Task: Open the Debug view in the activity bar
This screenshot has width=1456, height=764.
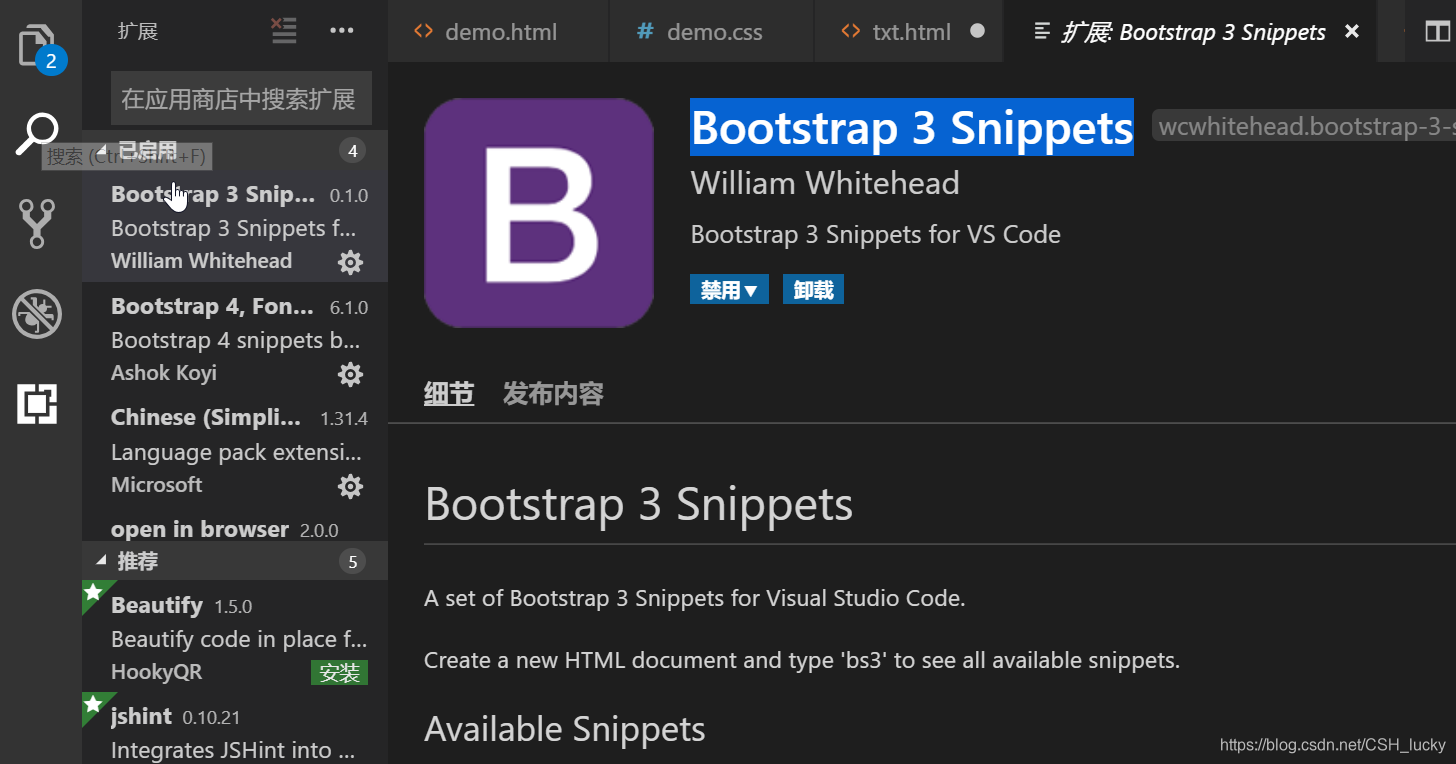Action: tap(37, 314)
